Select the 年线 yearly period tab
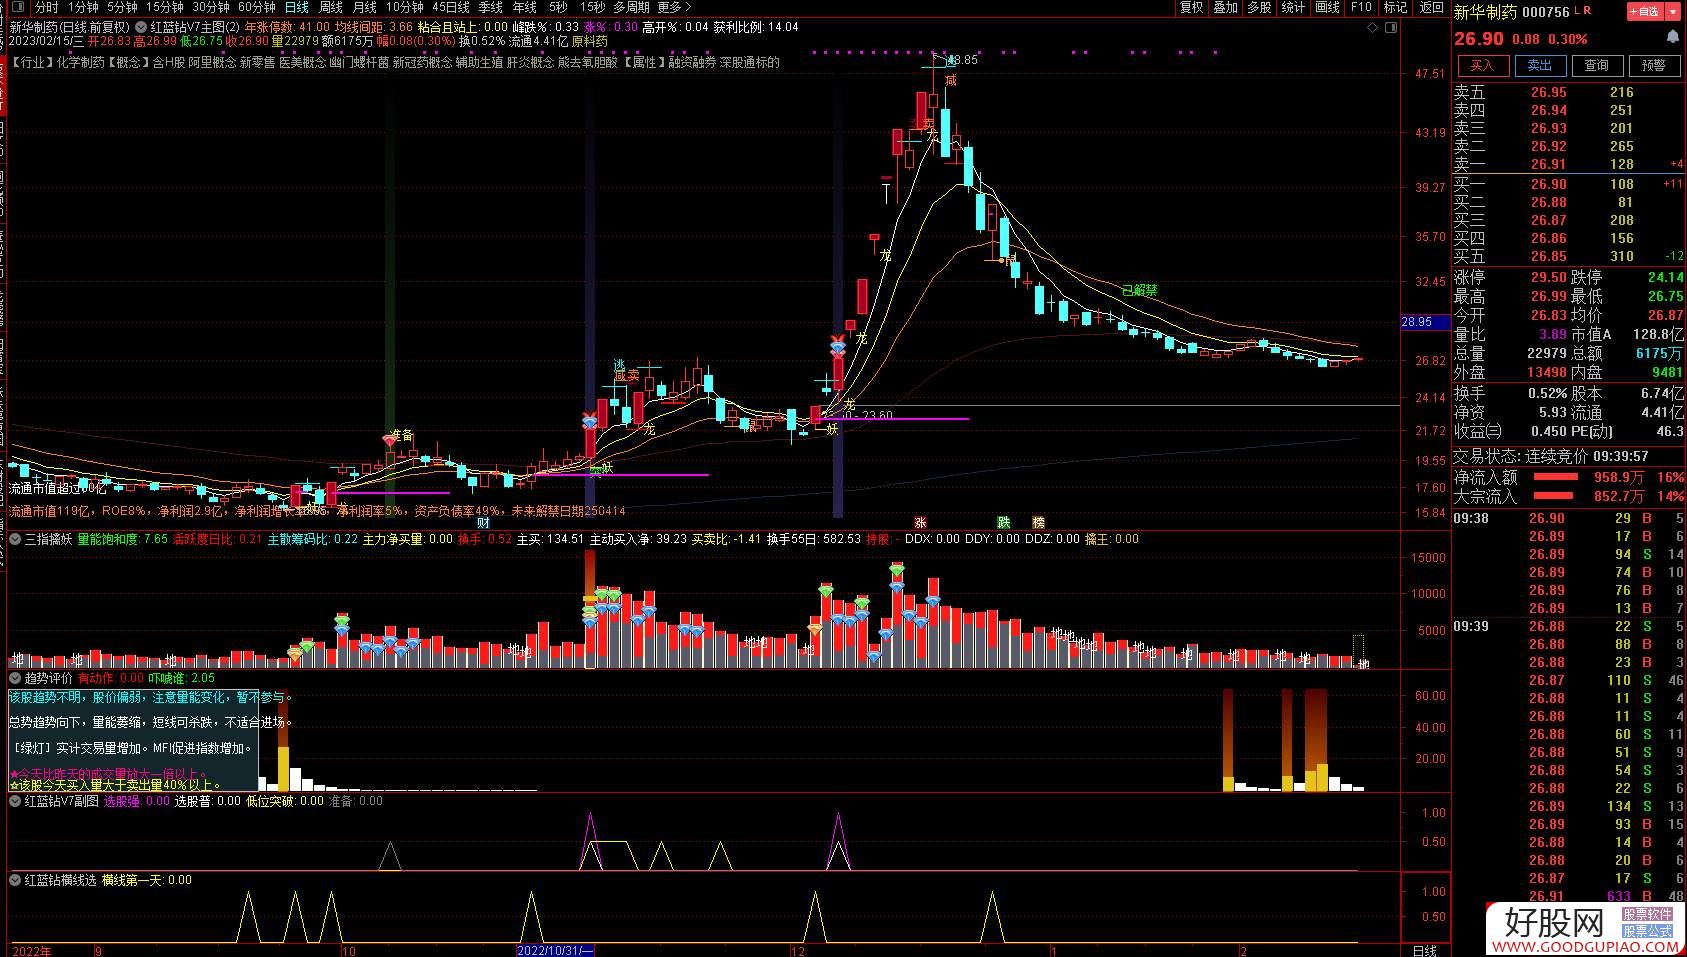 [x=524, y=7]
